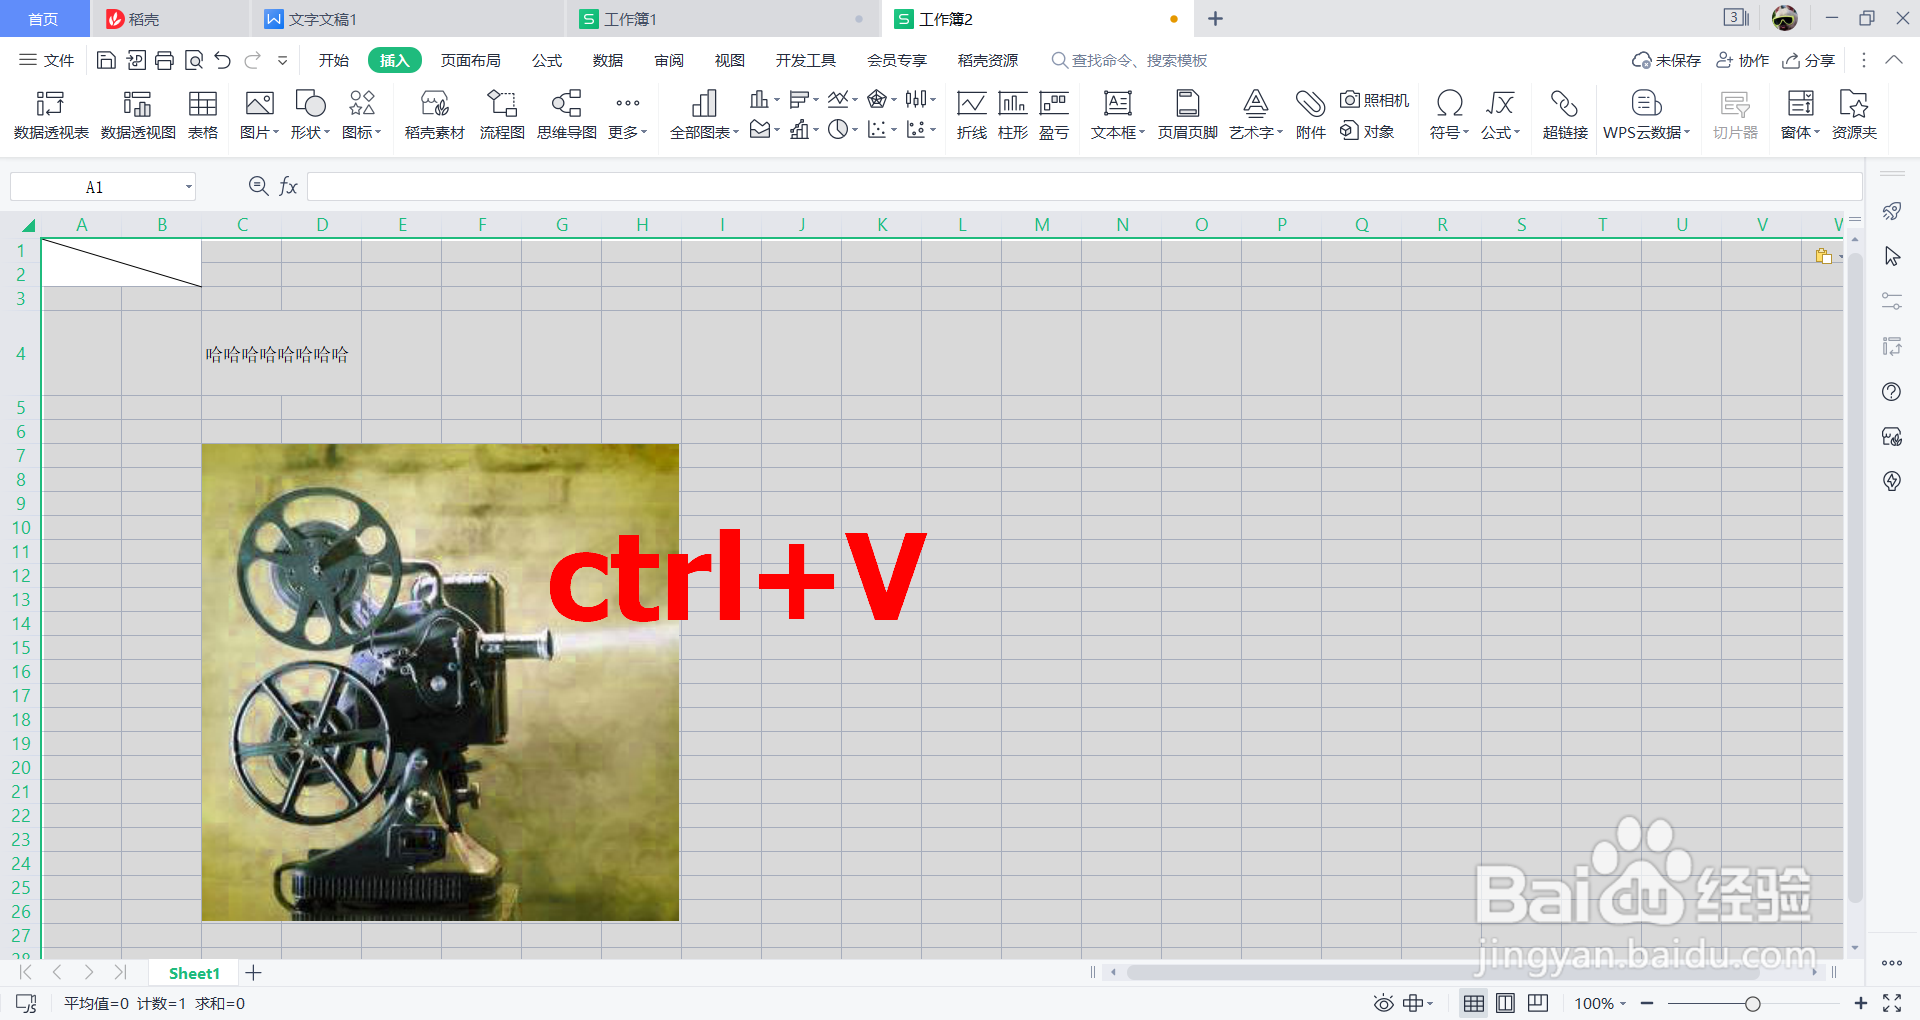1920x1020 pixels.
Task: Click the Camera (照相机) tool
Action: click(x=1375, y=100)
